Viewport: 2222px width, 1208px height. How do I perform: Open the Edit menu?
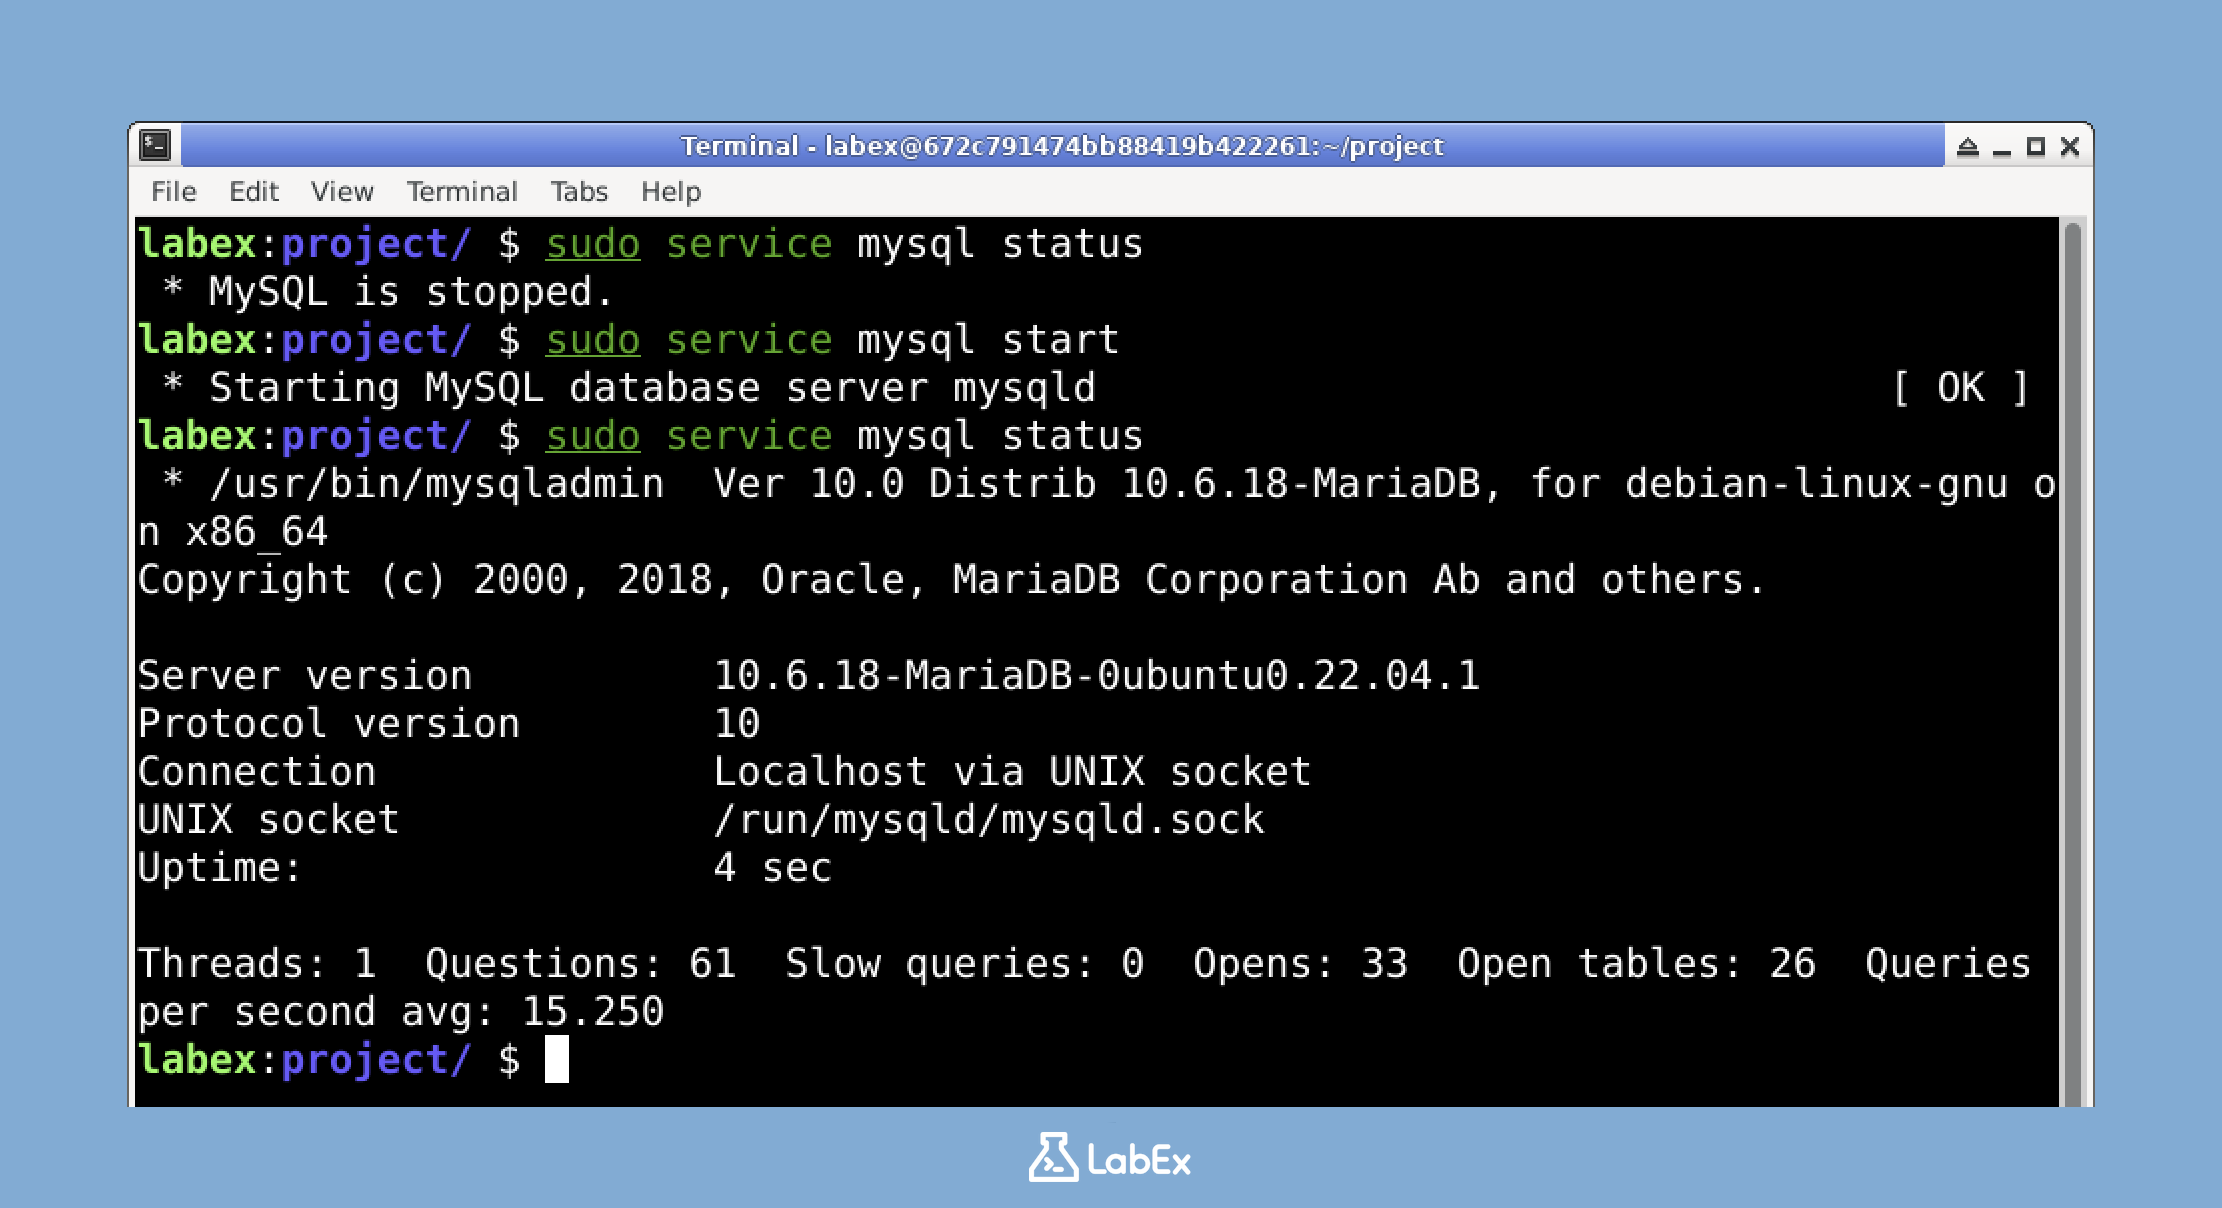tap(253, 191)
